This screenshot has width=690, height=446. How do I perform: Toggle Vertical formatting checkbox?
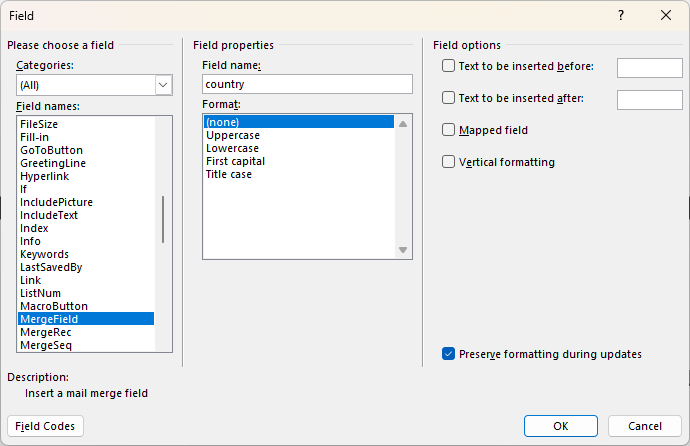tap(449, 162)
